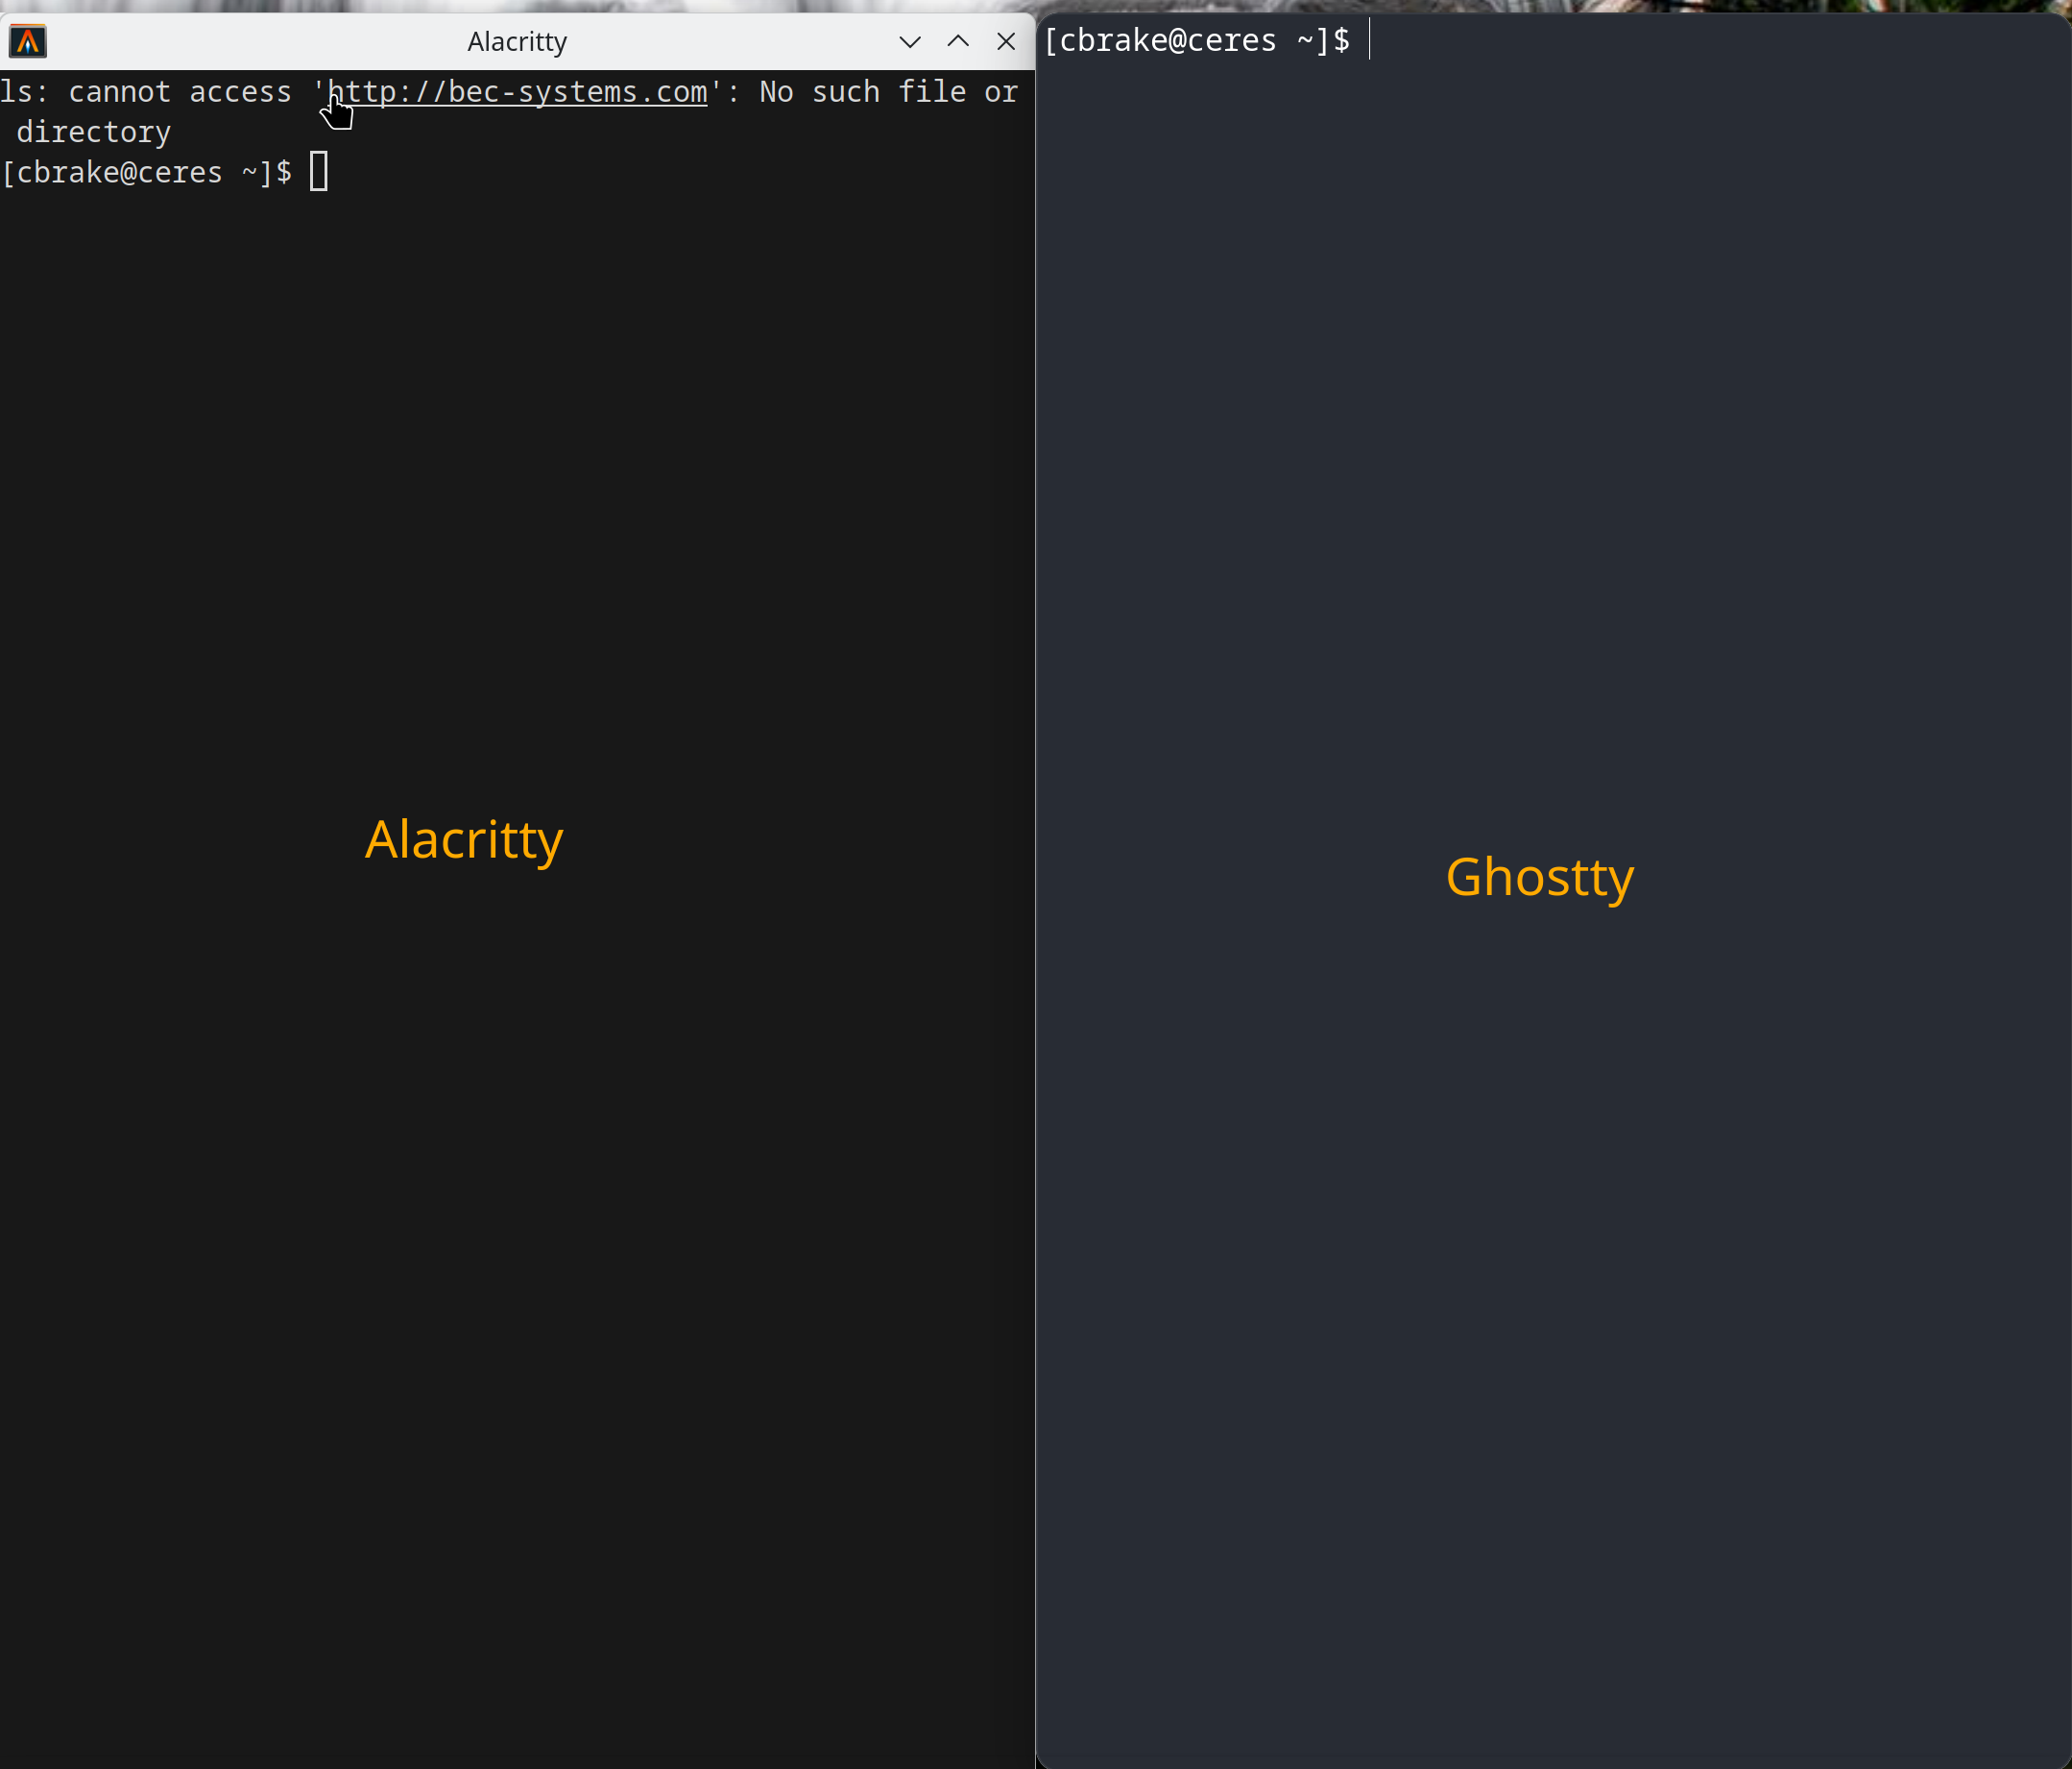Viewport: 2072px width, 1769px height.
Task: Click 'No such file or' text in Alacritty
Action: point(888,92)
